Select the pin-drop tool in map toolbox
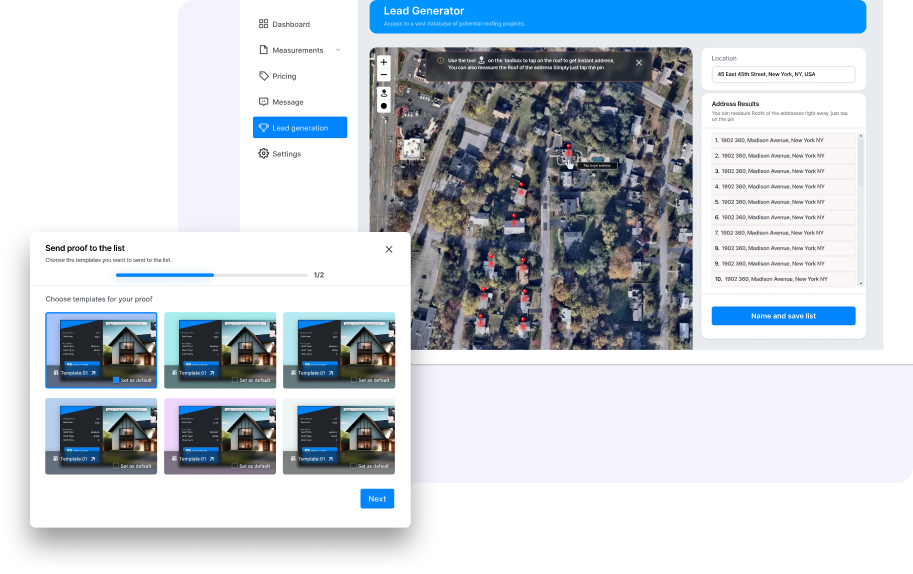 [384, 92]
